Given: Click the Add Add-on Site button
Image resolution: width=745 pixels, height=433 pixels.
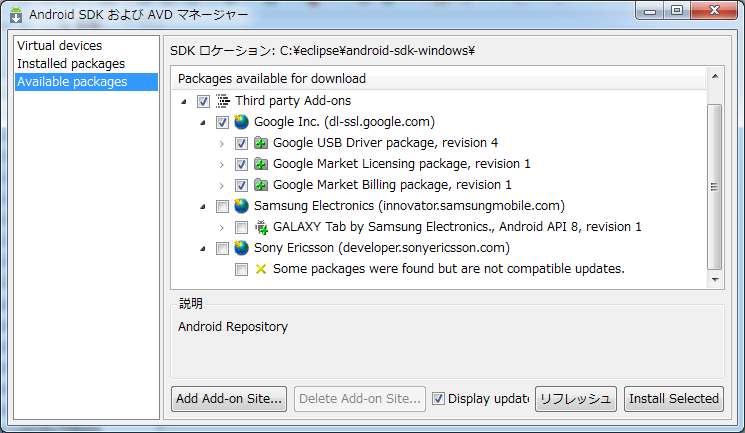Looking at the screenshot, I should (229, 398).
